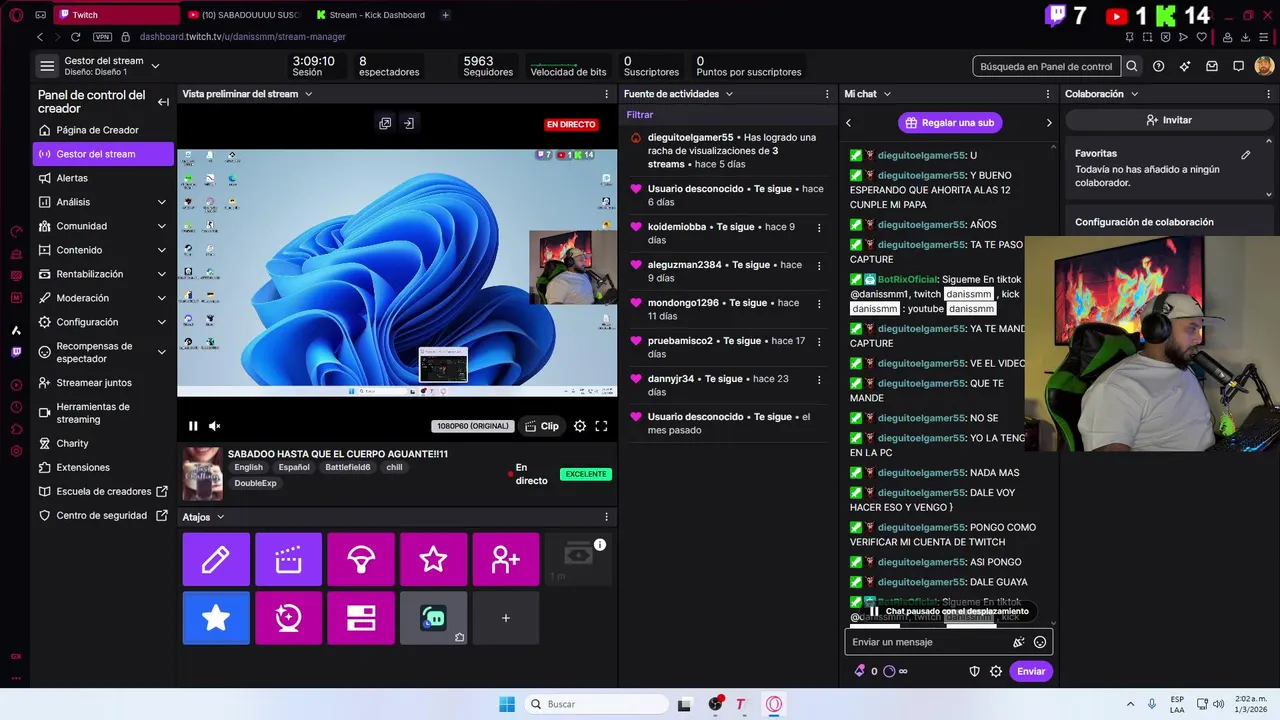Open the Mi chat panel dropdown
1280x720 pixels.
(887, 94)
